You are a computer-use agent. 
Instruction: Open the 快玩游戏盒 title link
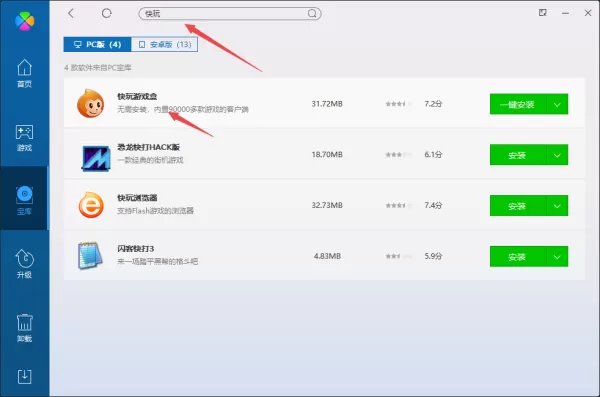click(x=137, y=96)
